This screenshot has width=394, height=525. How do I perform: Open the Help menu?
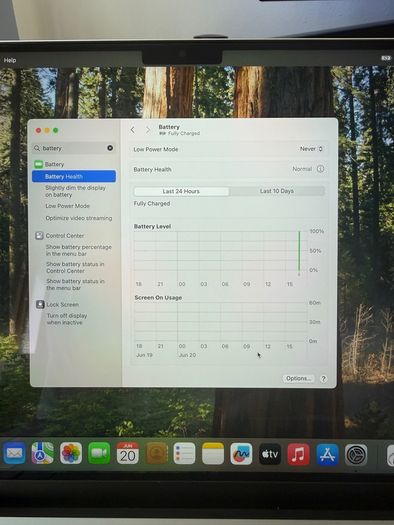[10, 60]
